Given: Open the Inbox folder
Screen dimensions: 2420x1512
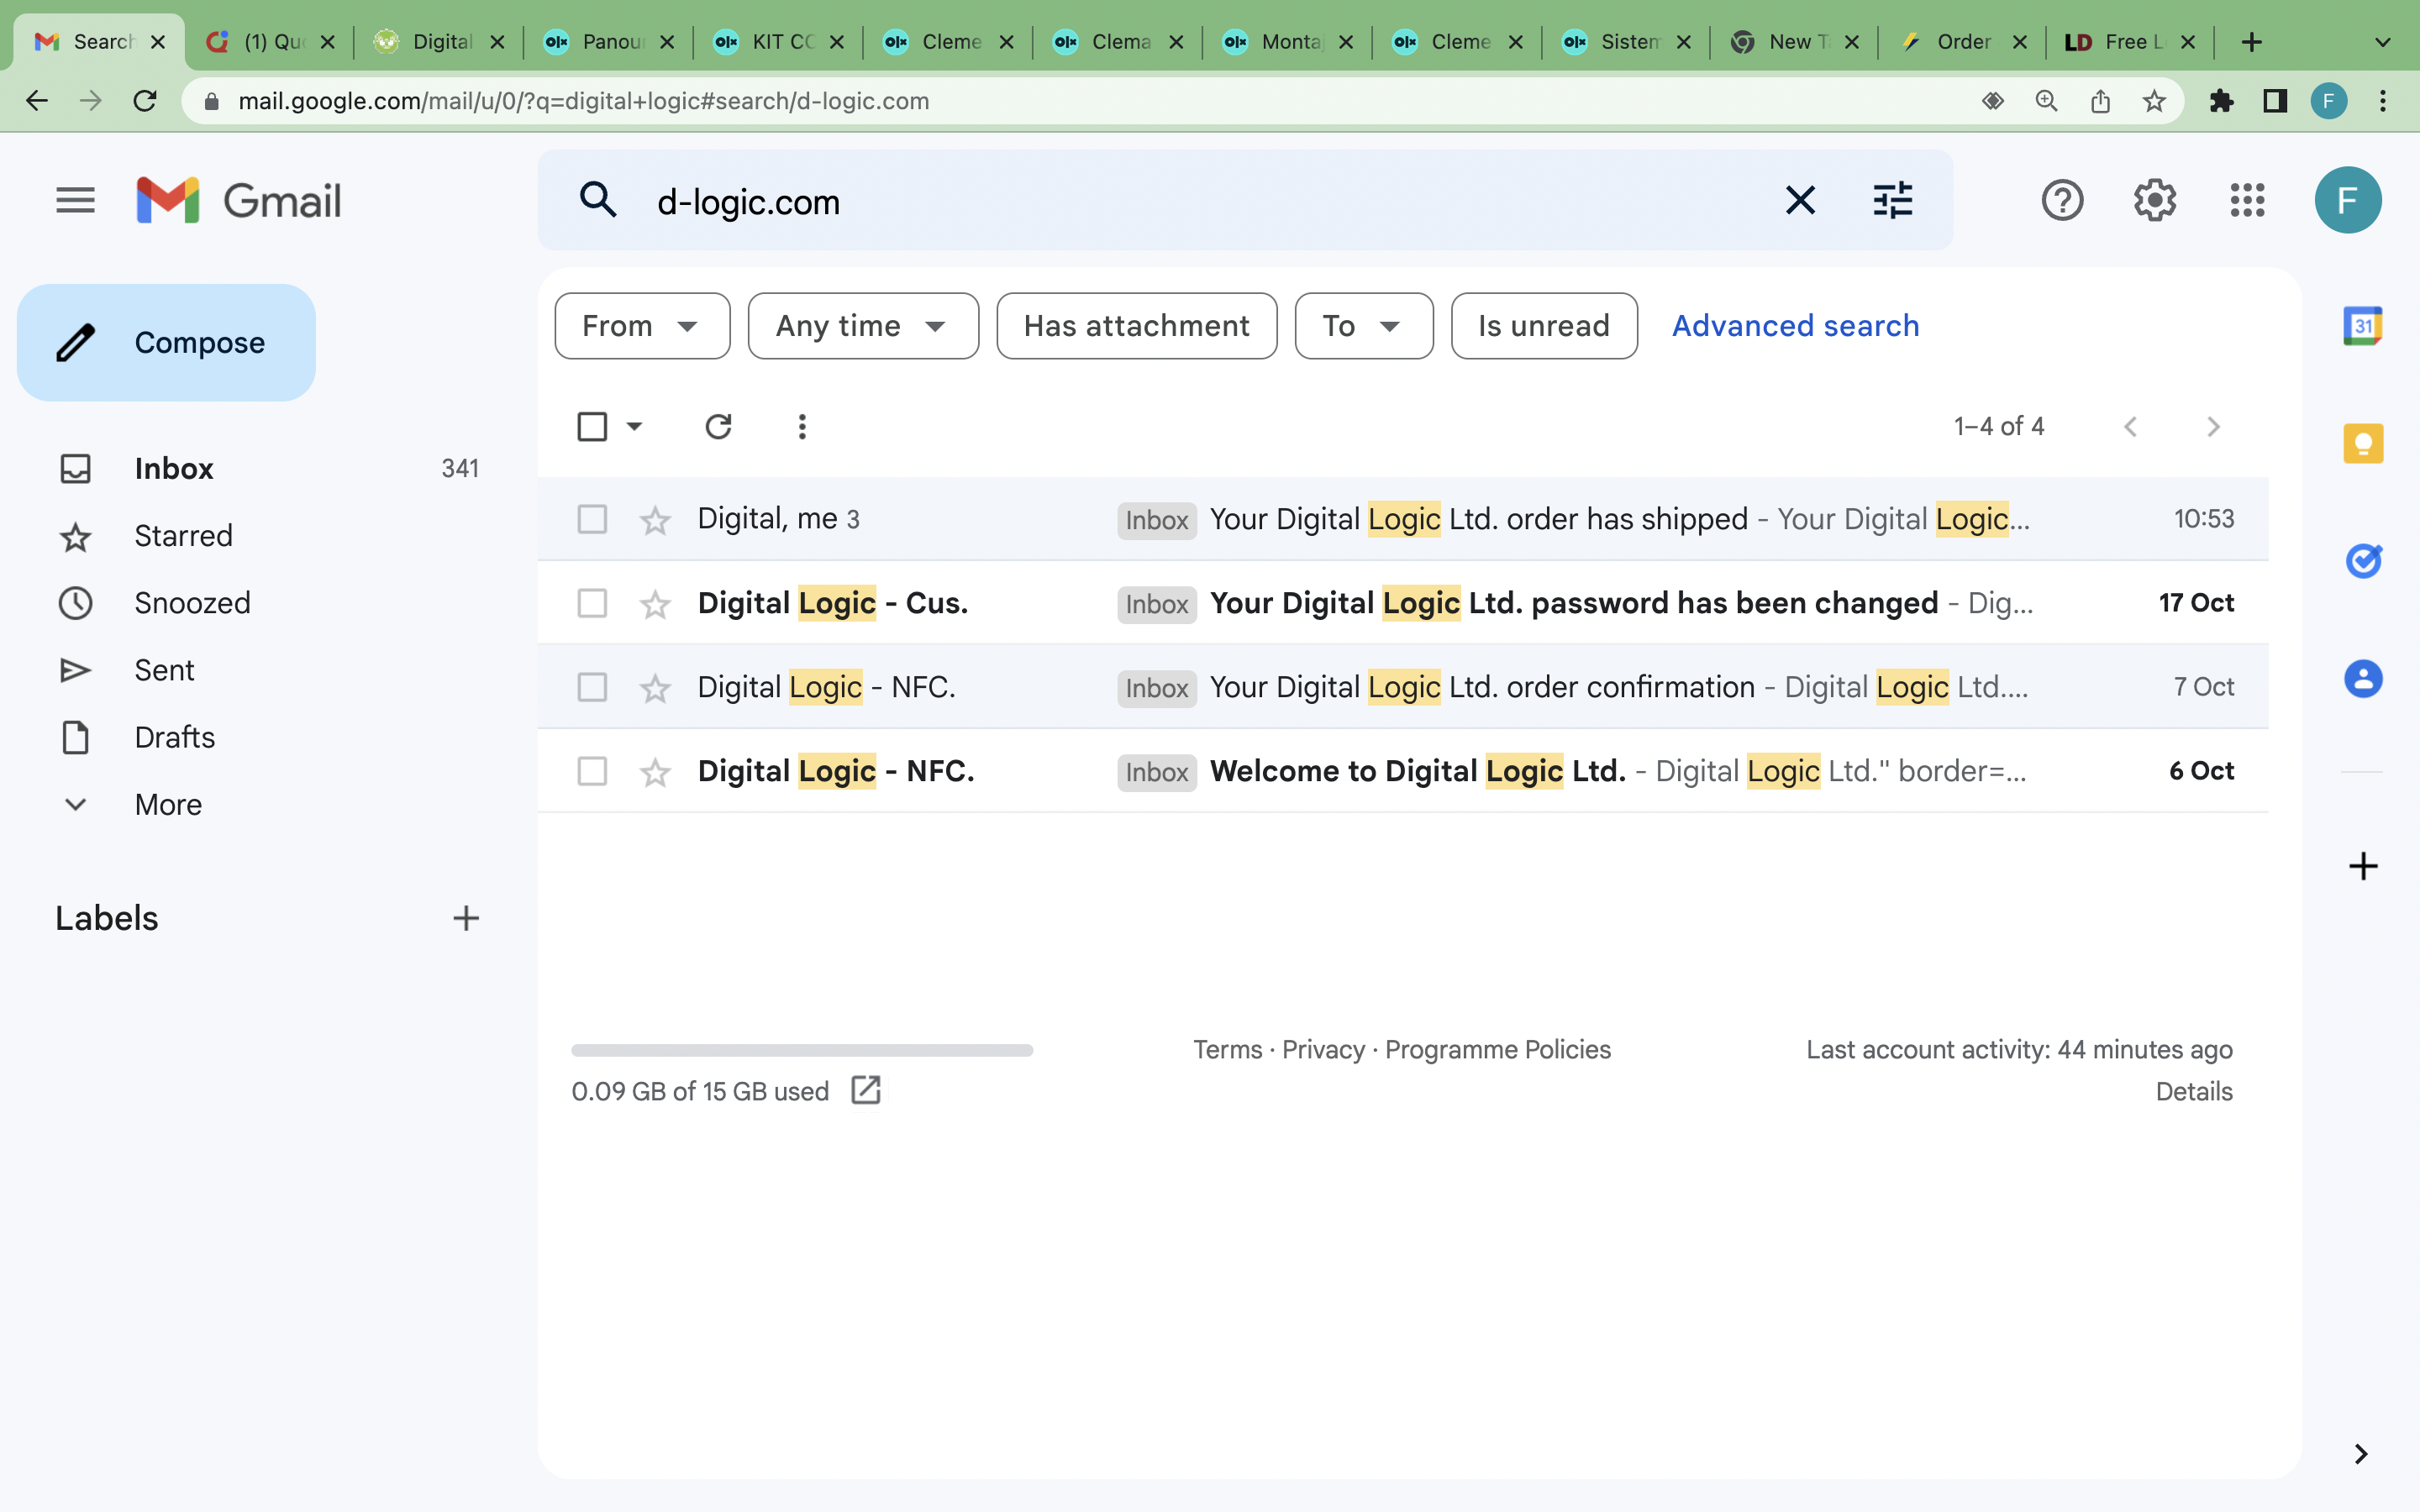Looking at the screenshot, I should [x=174, y=469].
